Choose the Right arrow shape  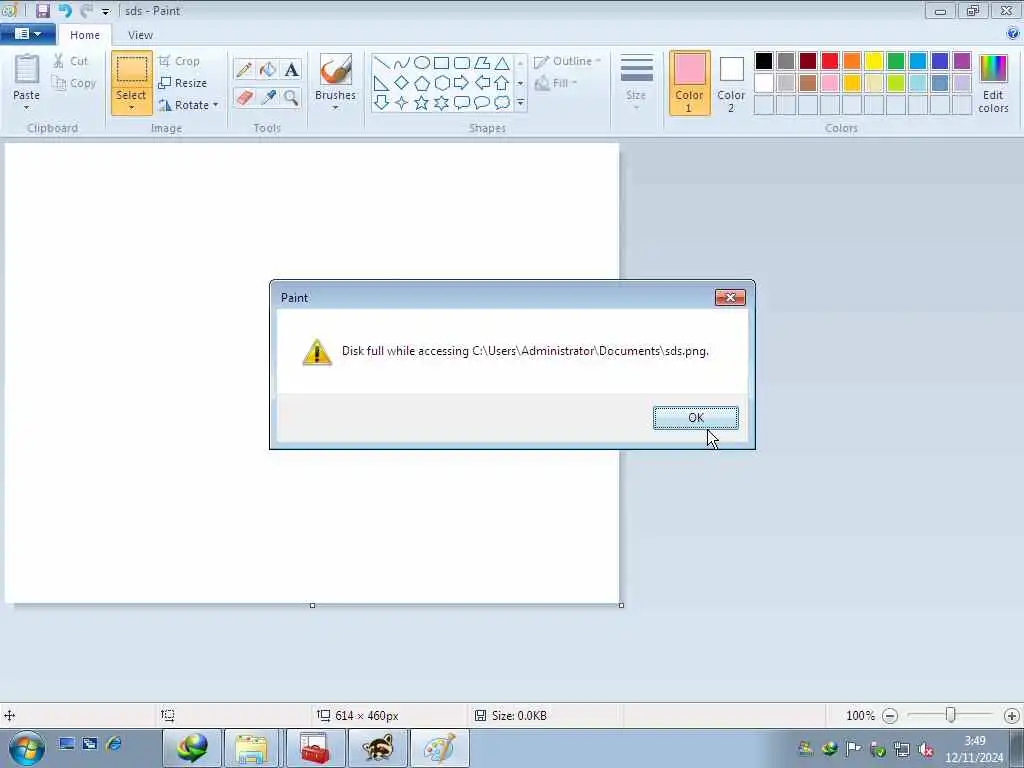pos(462,83)
